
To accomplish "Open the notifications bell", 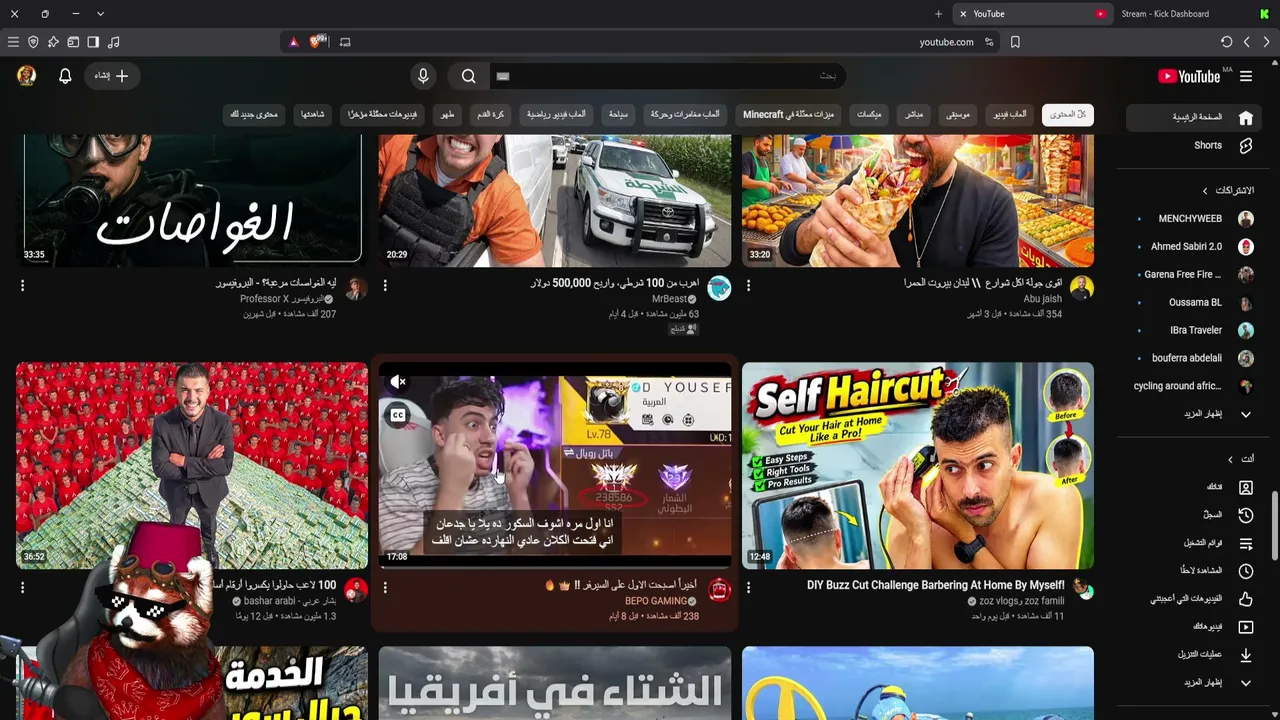I will point(65,76).
